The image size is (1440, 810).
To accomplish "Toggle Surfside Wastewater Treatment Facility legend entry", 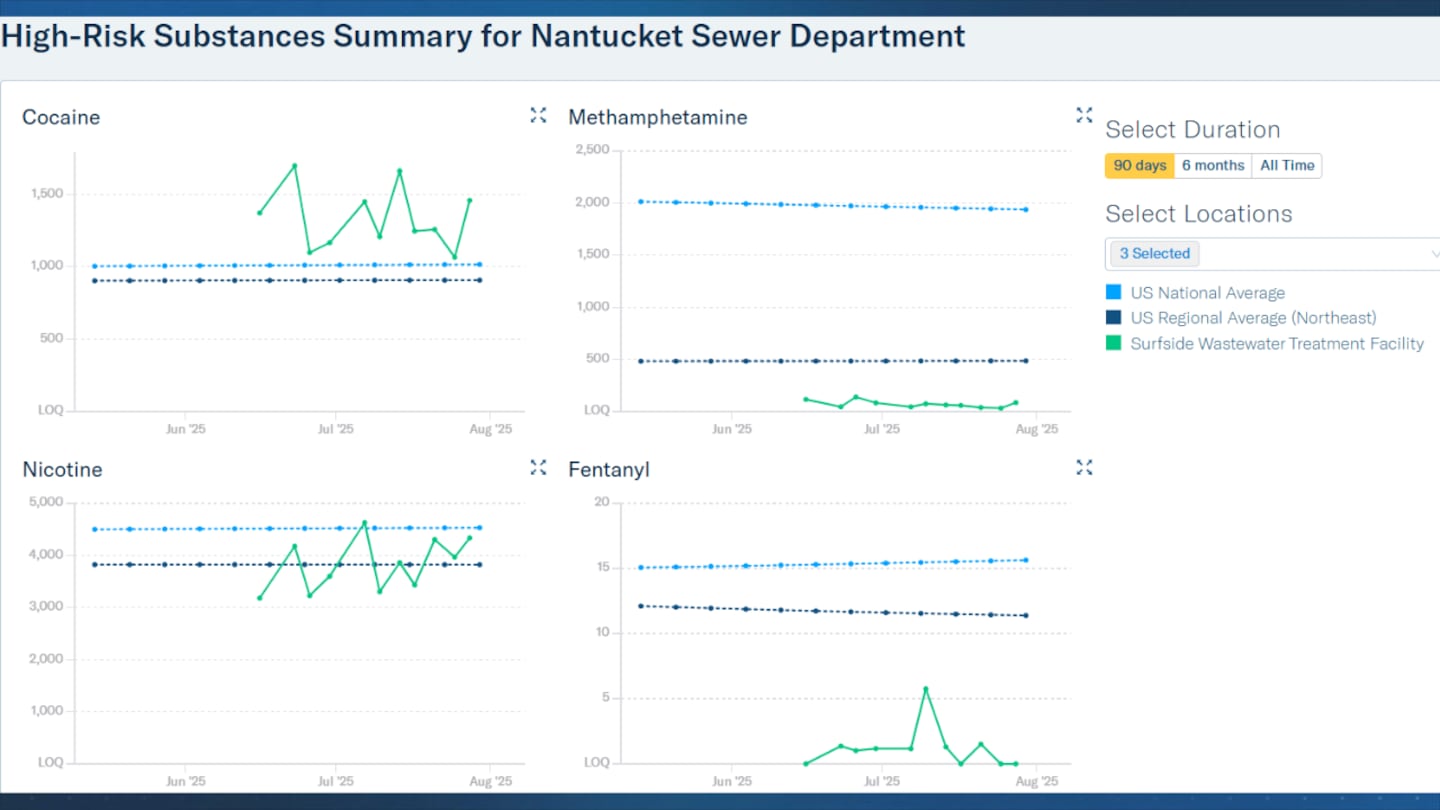I will pyautogui.click(x=1276, y=344).
